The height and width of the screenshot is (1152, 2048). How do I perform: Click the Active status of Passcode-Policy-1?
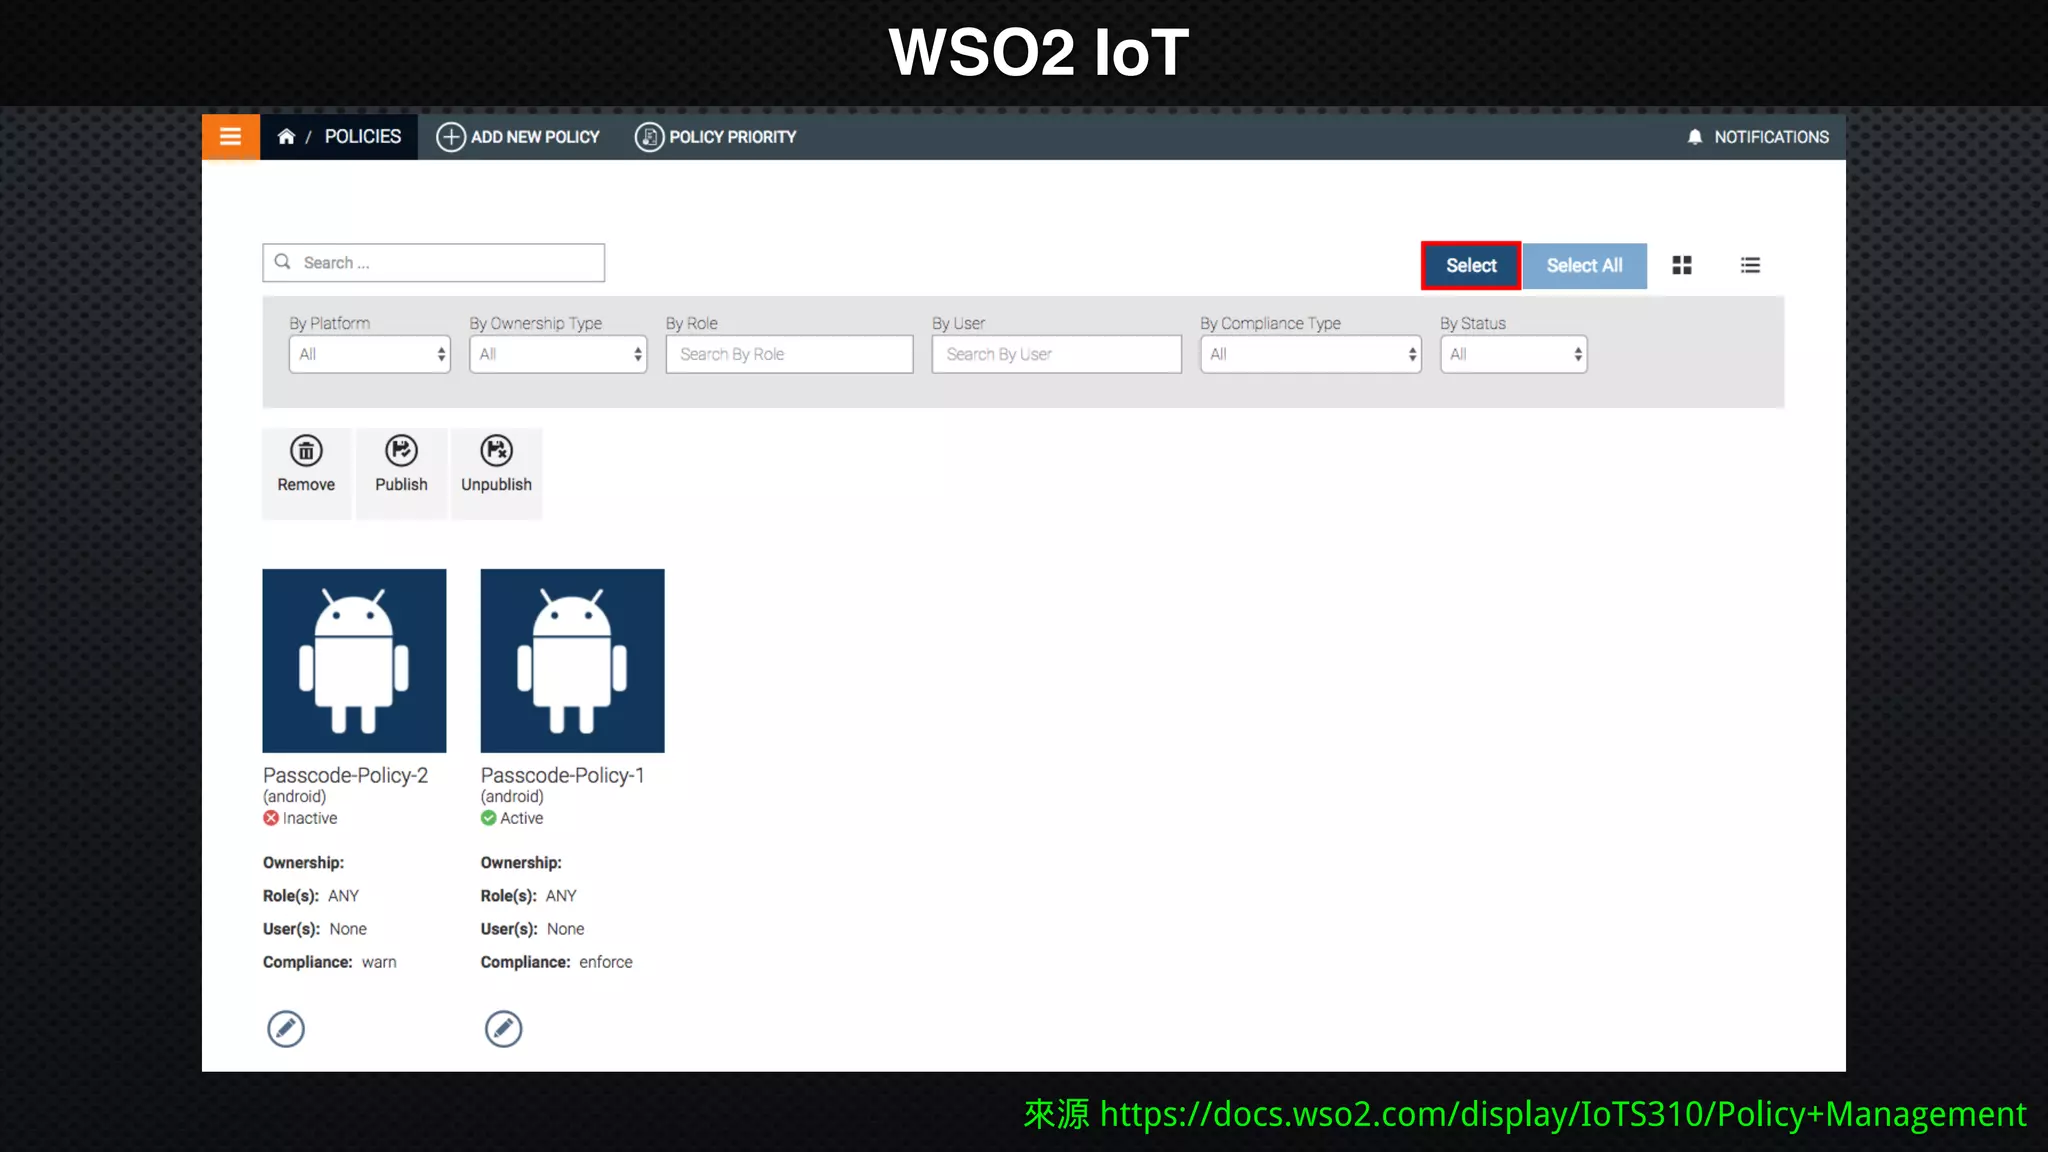click(x=512, y=818)
